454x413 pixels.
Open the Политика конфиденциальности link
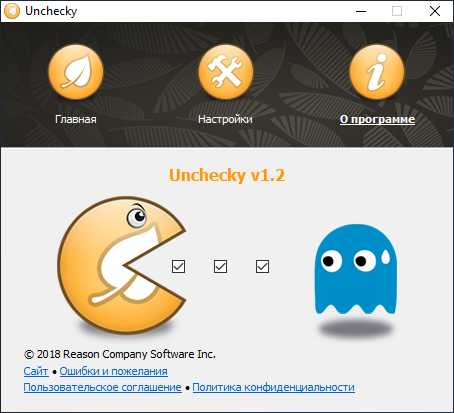[x=274, y=387]
